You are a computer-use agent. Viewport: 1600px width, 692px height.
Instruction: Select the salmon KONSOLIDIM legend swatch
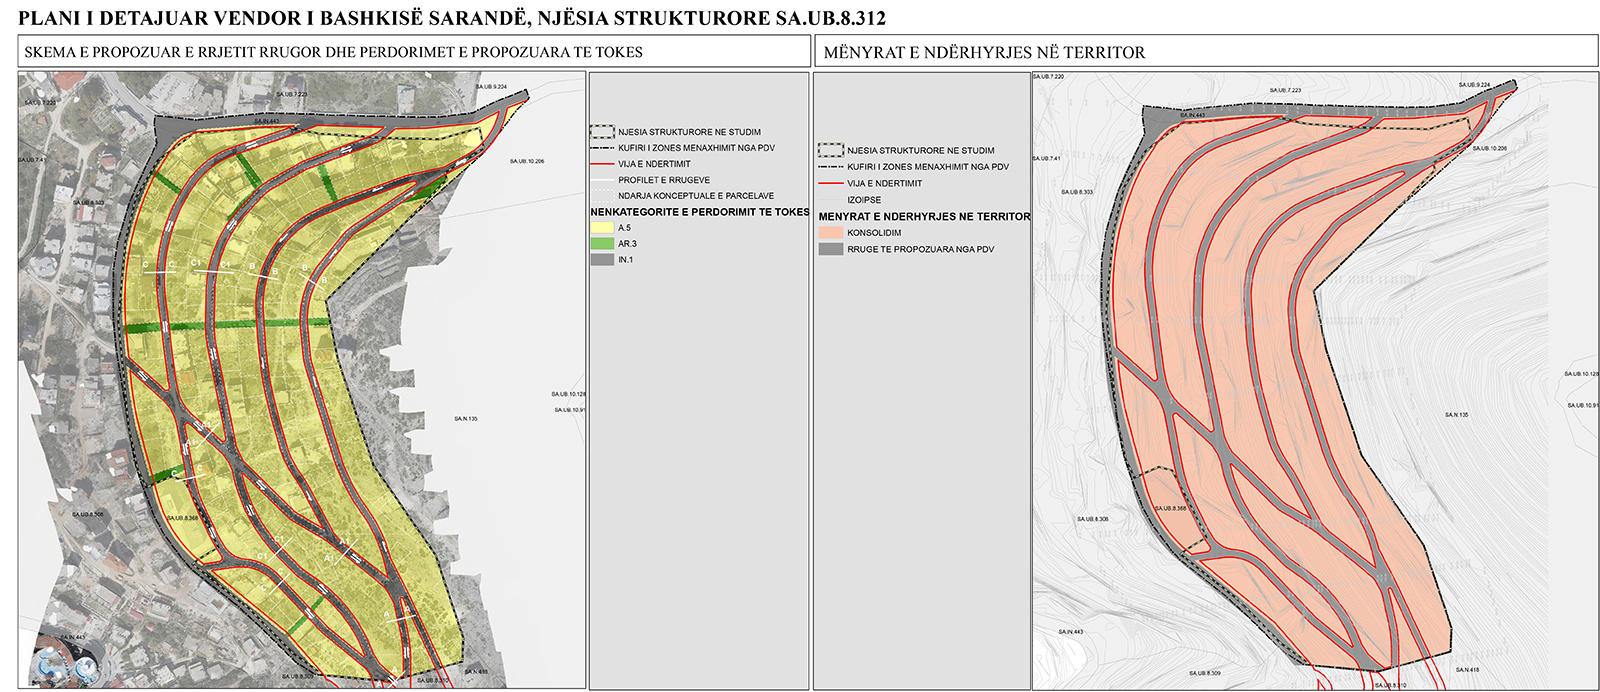coord(831,233)
